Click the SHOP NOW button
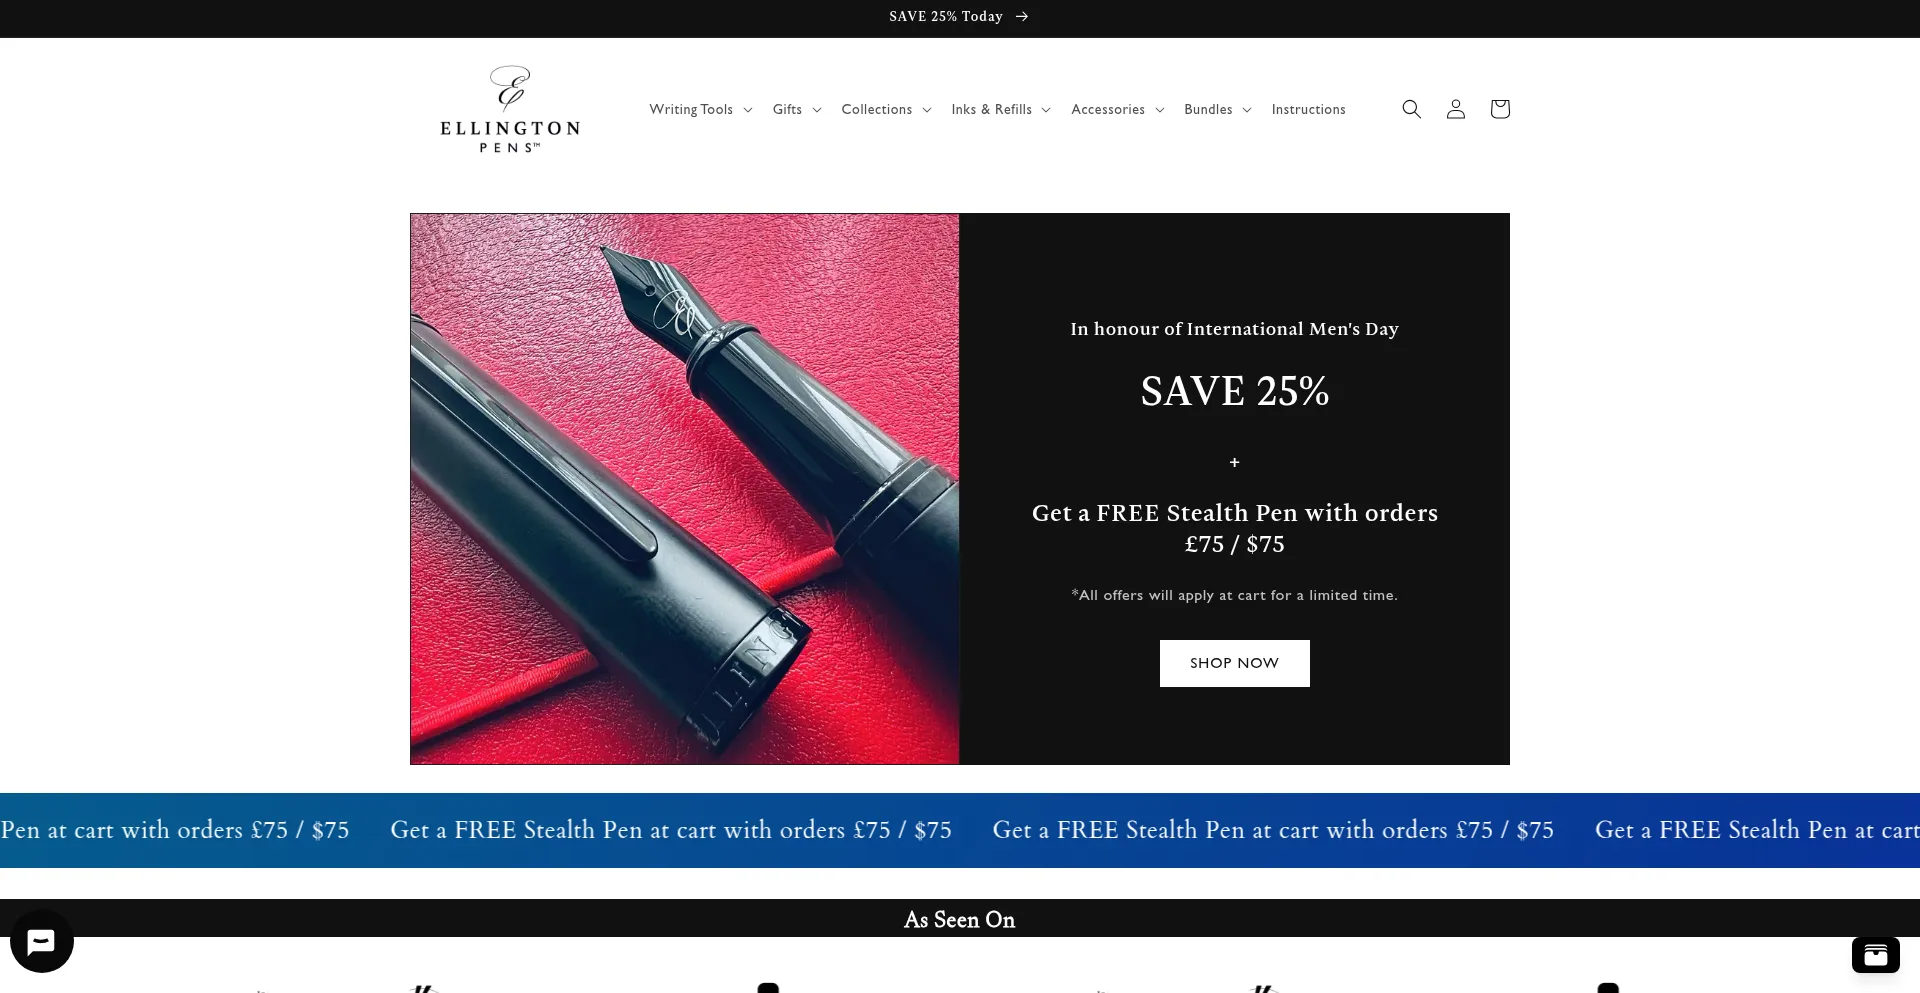 pos(1234,663)
